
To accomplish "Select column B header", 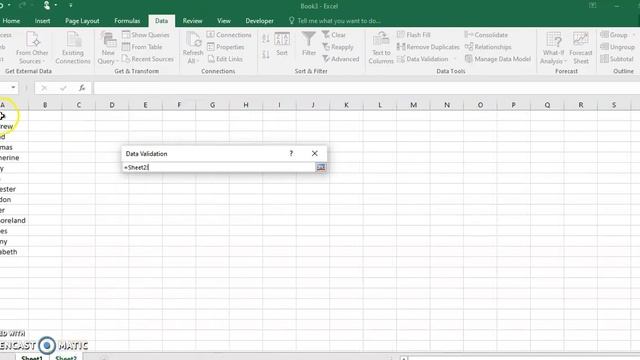I will (x=45, y=105).
